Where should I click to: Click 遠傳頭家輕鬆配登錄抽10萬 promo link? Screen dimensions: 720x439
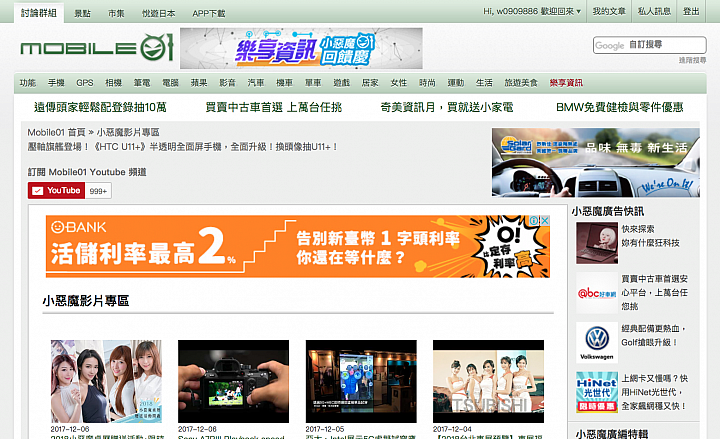pyautogui.click(x=100, y=107)
